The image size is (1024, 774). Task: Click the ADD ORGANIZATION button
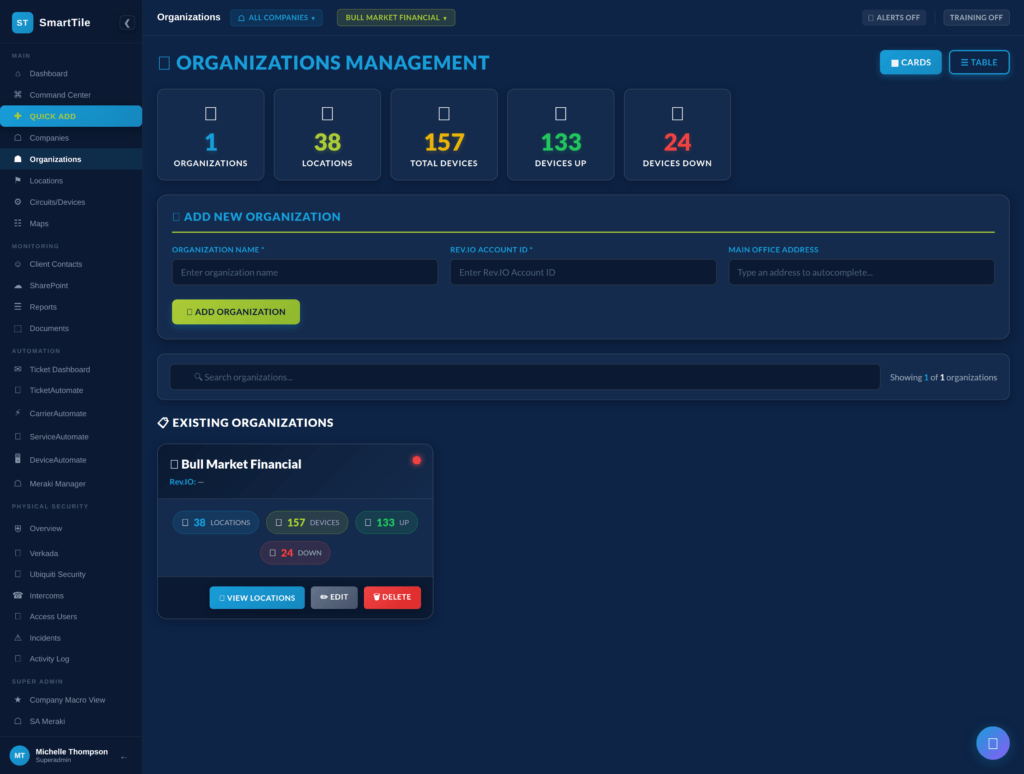click(236, 312)
